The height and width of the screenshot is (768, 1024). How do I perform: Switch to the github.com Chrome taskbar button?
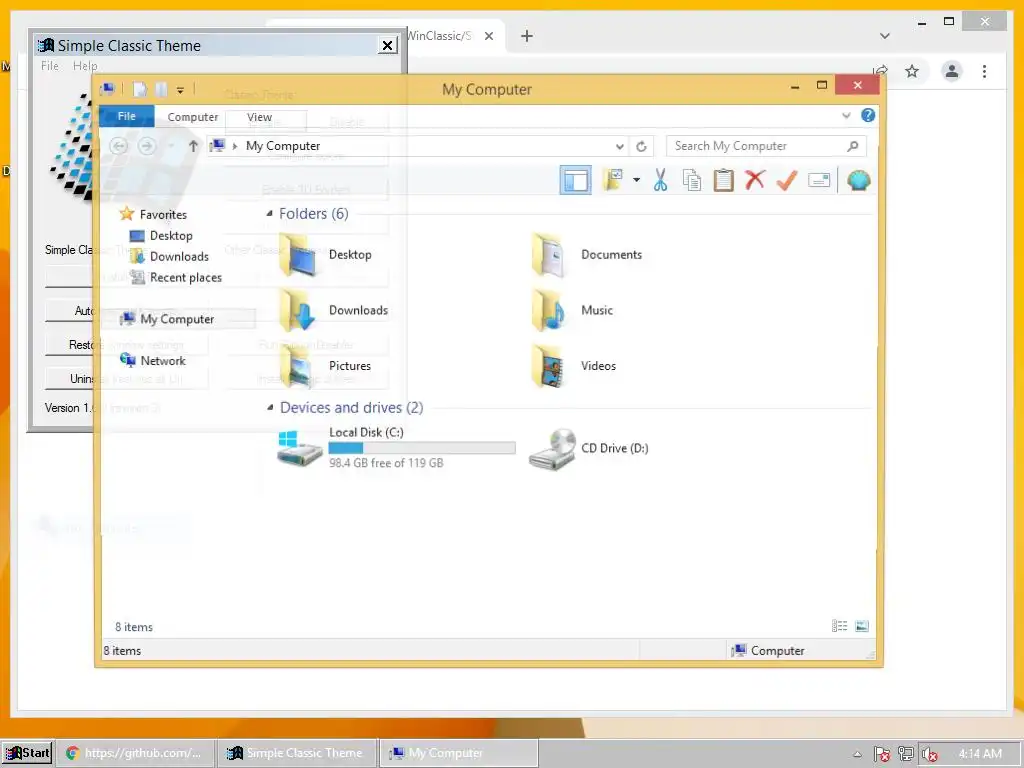coord(135,753)
